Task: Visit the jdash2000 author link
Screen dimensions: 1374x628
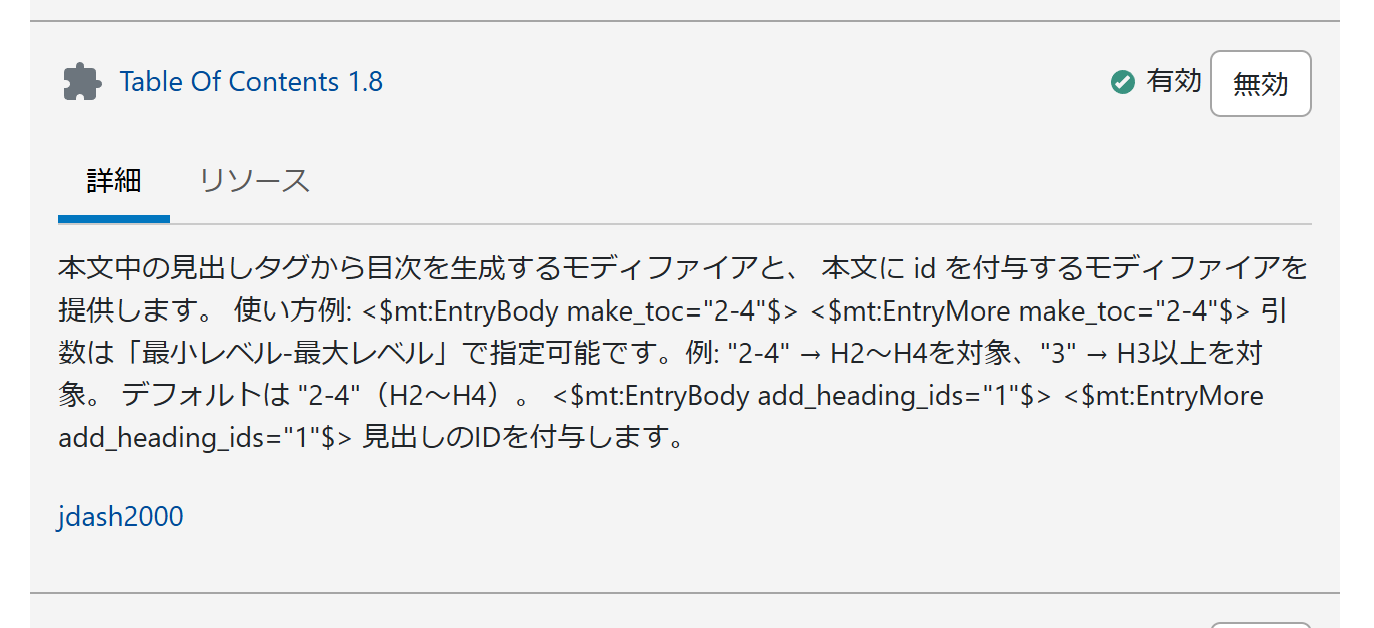Action: (x=120, y=516)
